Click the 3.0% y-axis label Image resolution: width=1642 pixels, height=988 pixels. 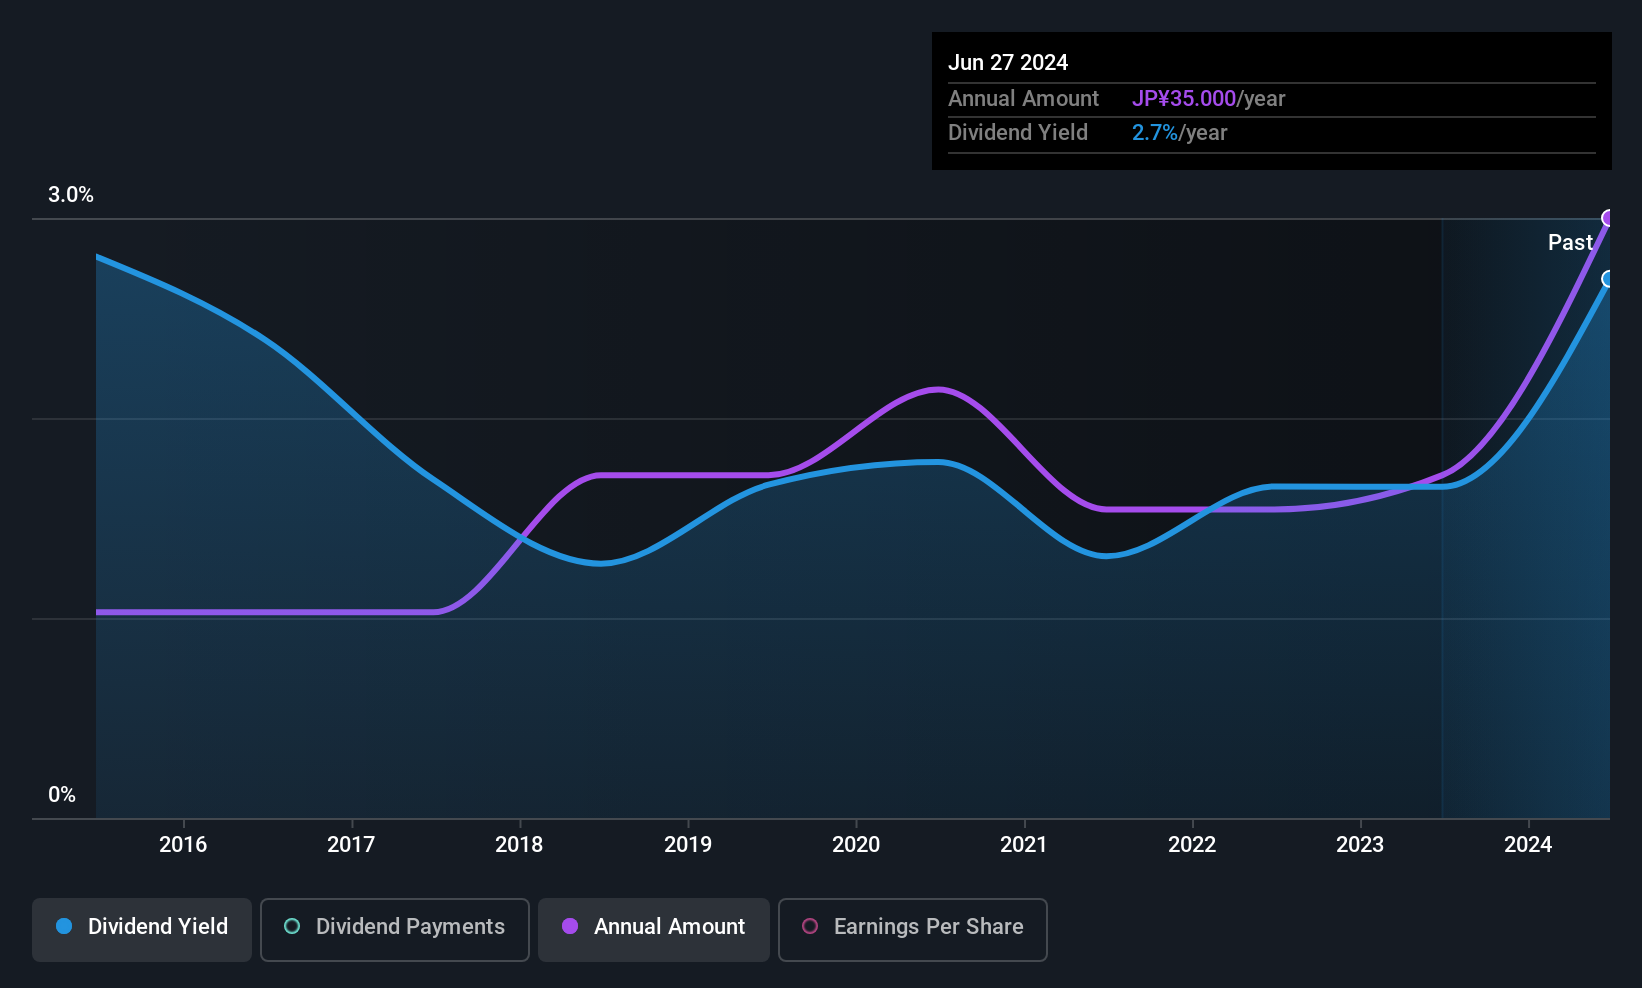(x=71, y=195)
